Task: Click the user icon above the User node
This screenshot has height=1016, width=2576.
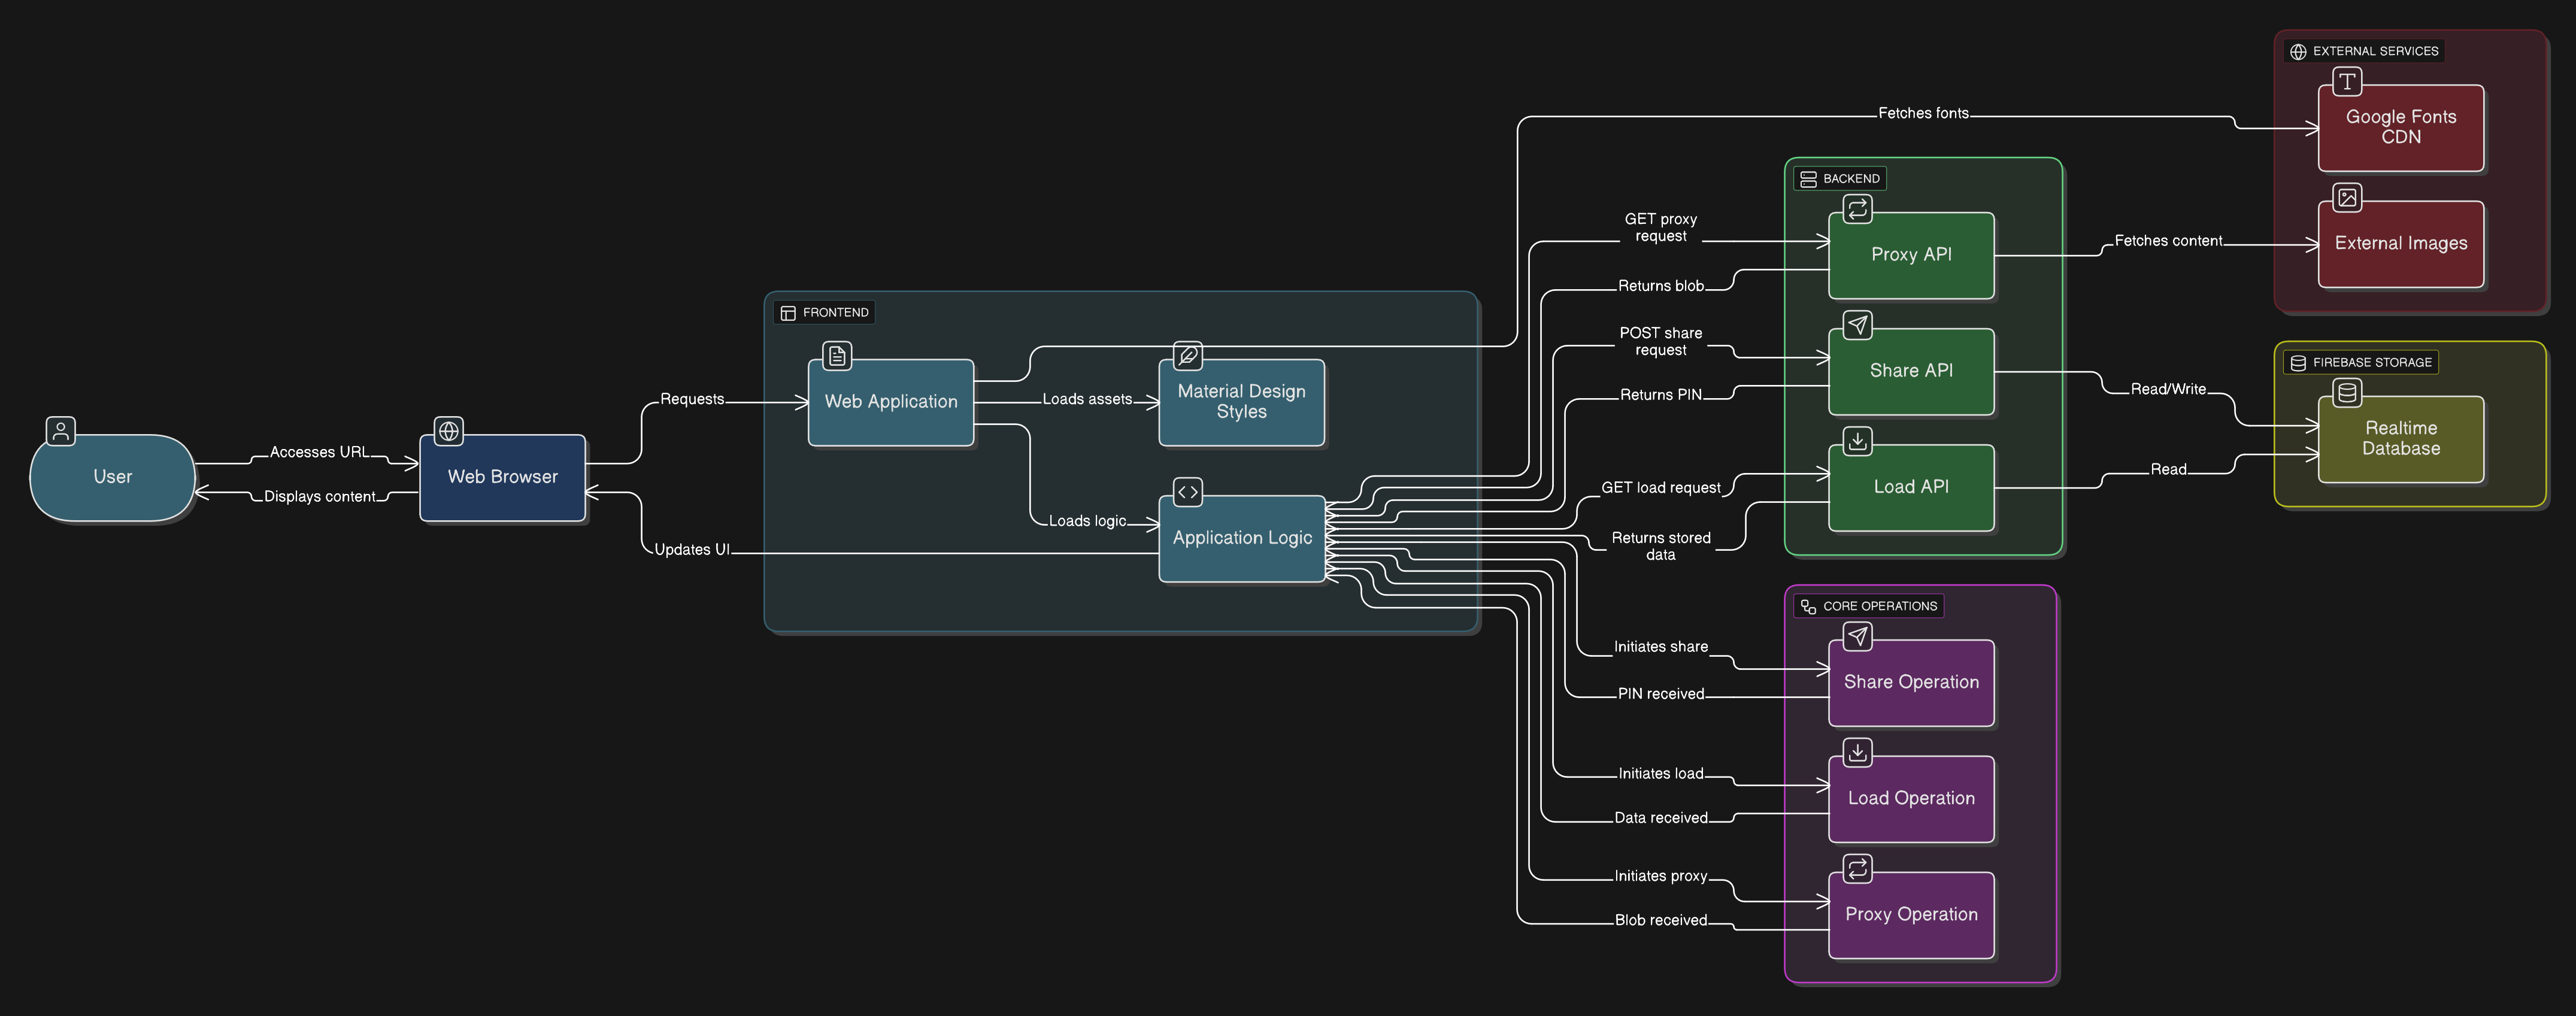Action: (x=61, y=431)
